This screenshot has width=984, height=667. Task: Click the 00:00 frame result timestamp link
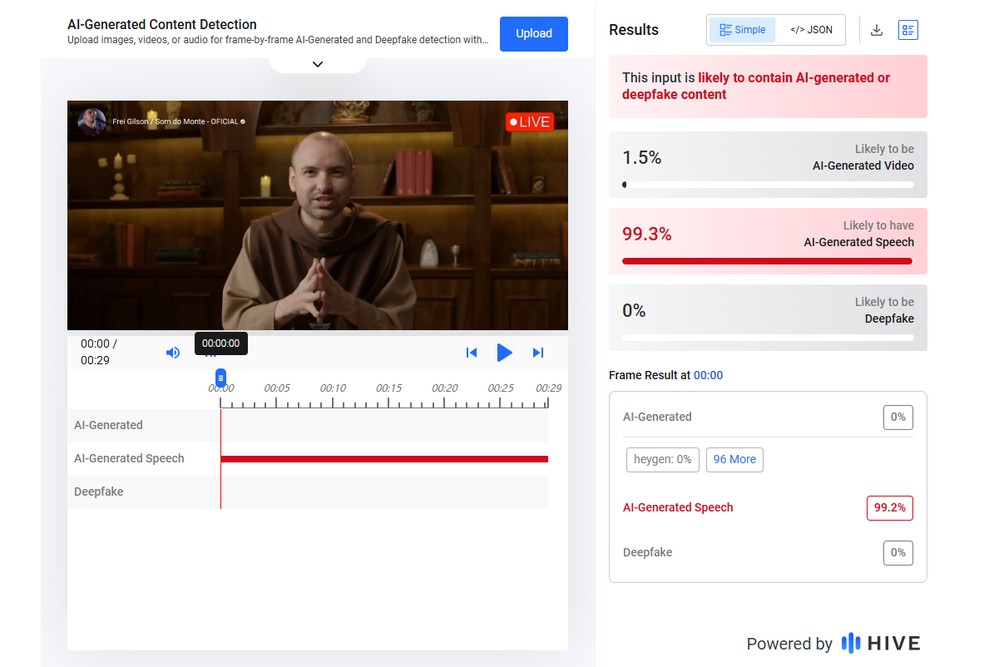point(708,376)
